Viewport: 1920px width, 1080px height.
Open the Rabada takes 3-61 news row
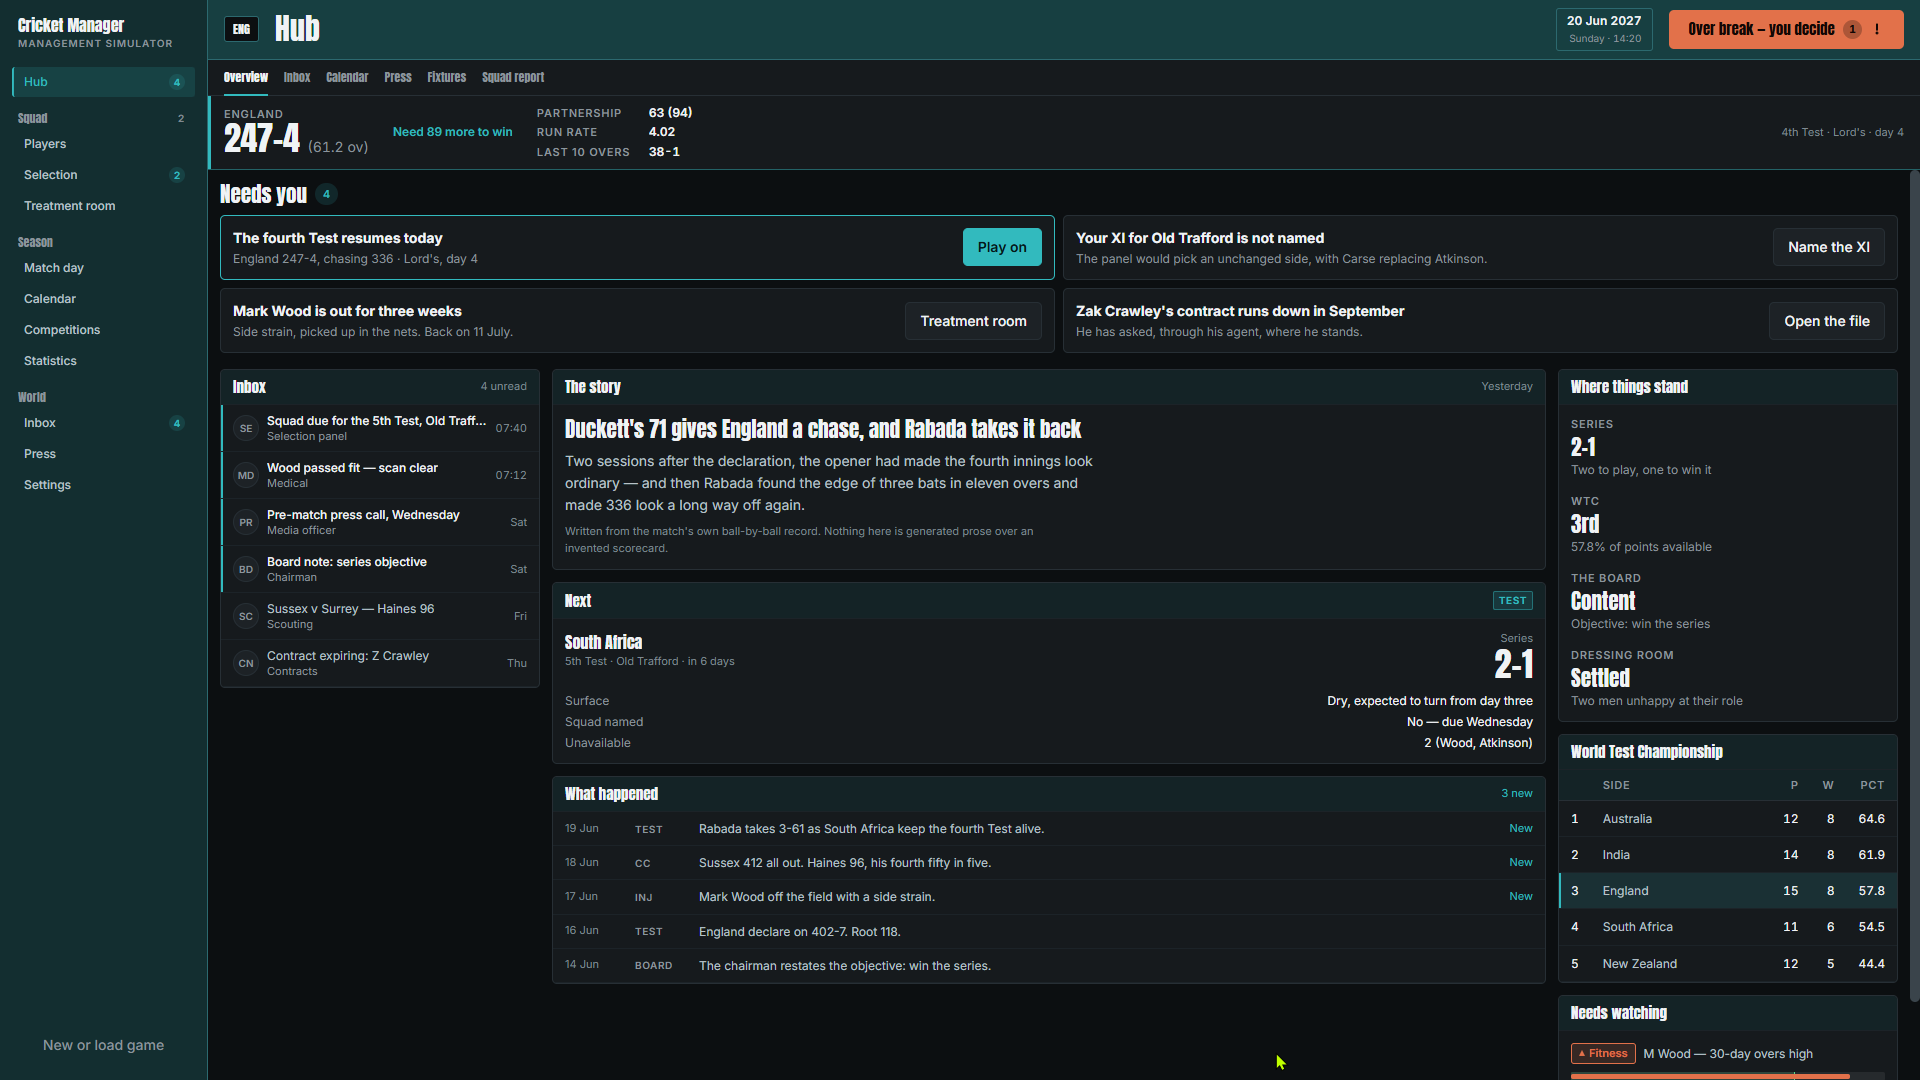[x=1048, y=829]
